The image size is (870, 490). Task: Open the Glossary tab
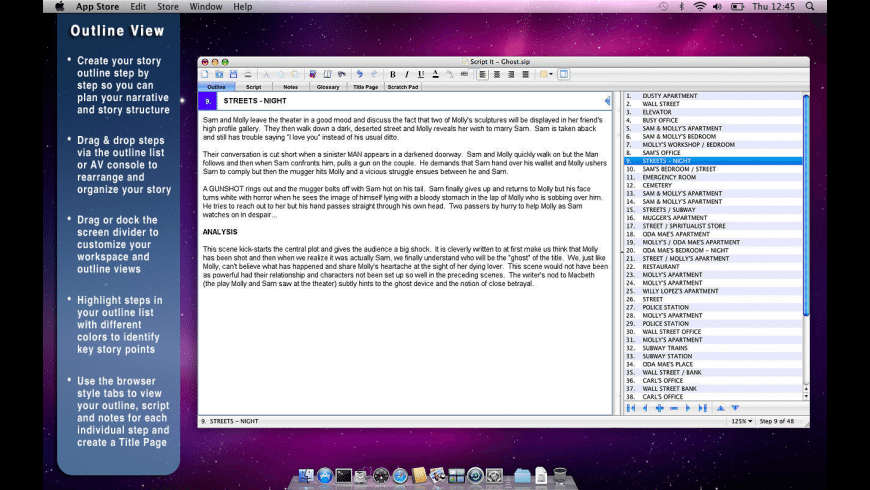[x=328, y=87]
